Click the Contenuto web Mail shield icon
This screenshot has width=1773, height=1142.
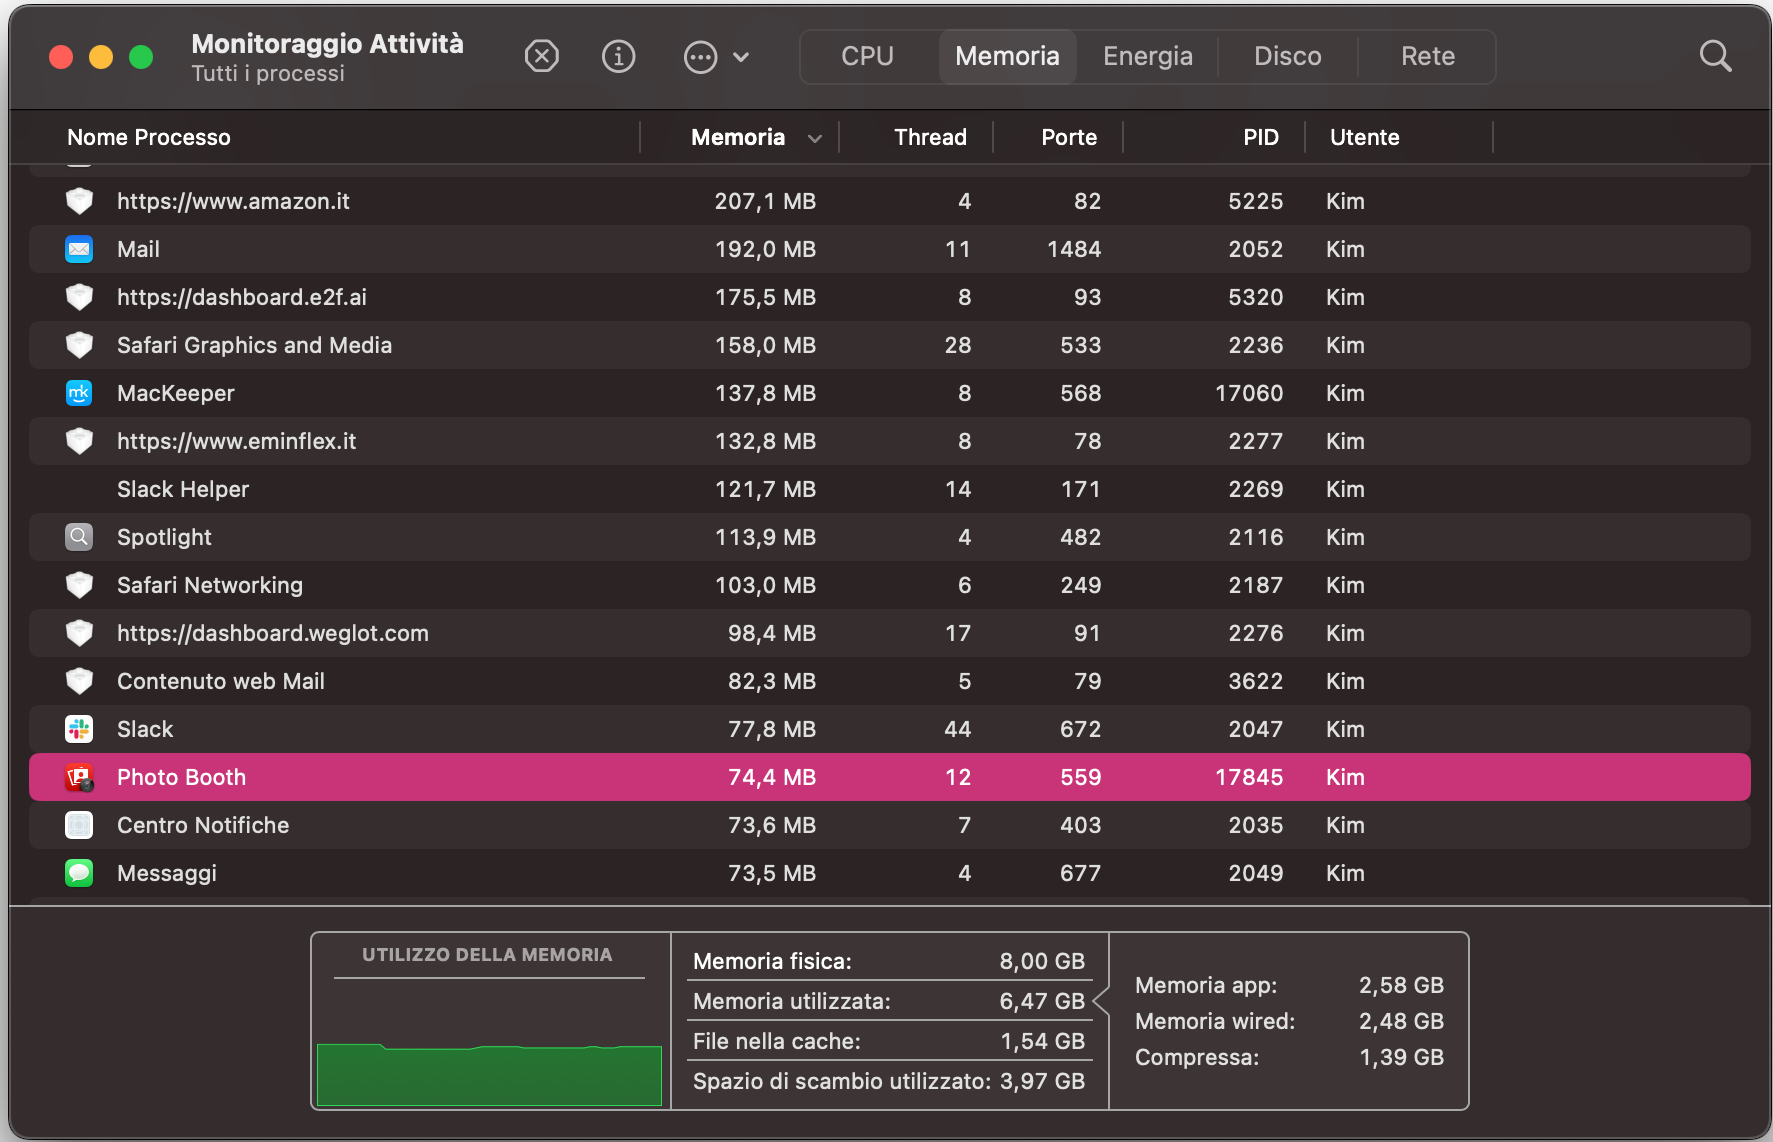(79, 681)
